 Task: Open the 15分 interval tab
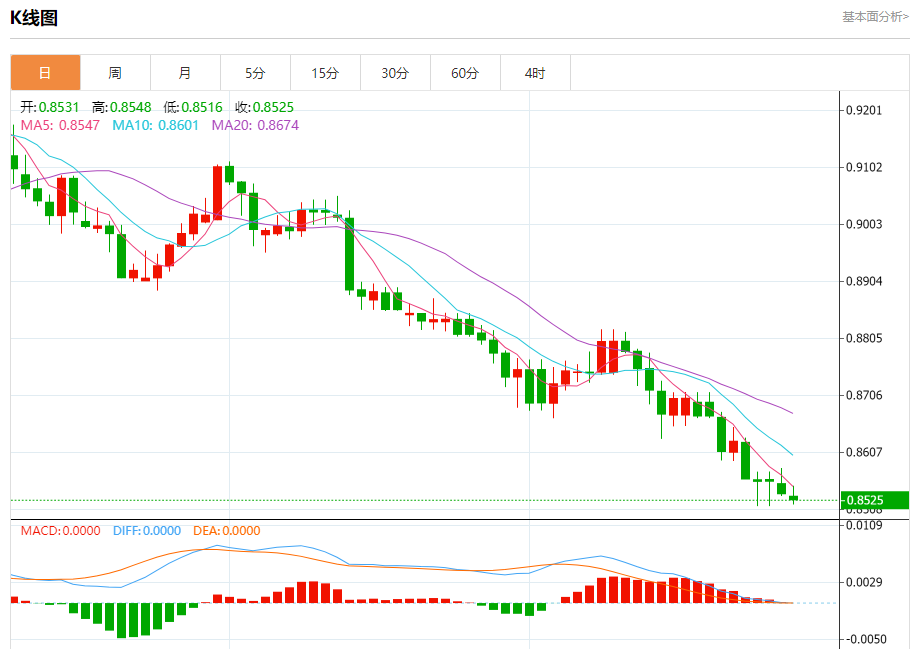(326, 73)
